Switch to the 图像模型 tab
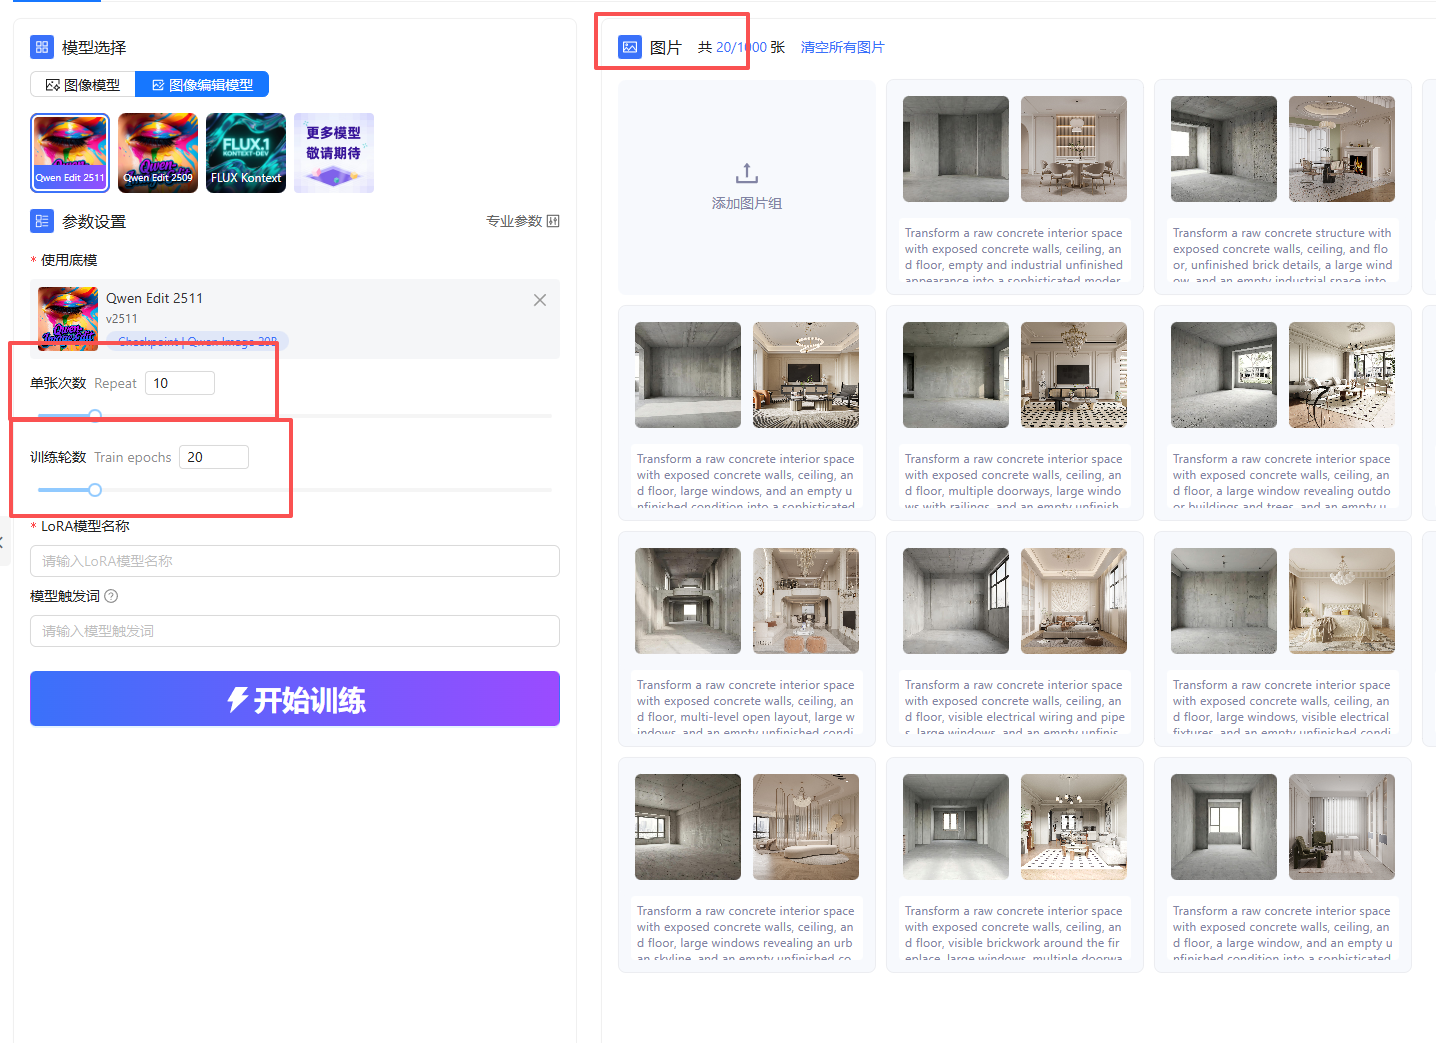The height and width of the screenshot is (1043, 1436). pos(83,85)
